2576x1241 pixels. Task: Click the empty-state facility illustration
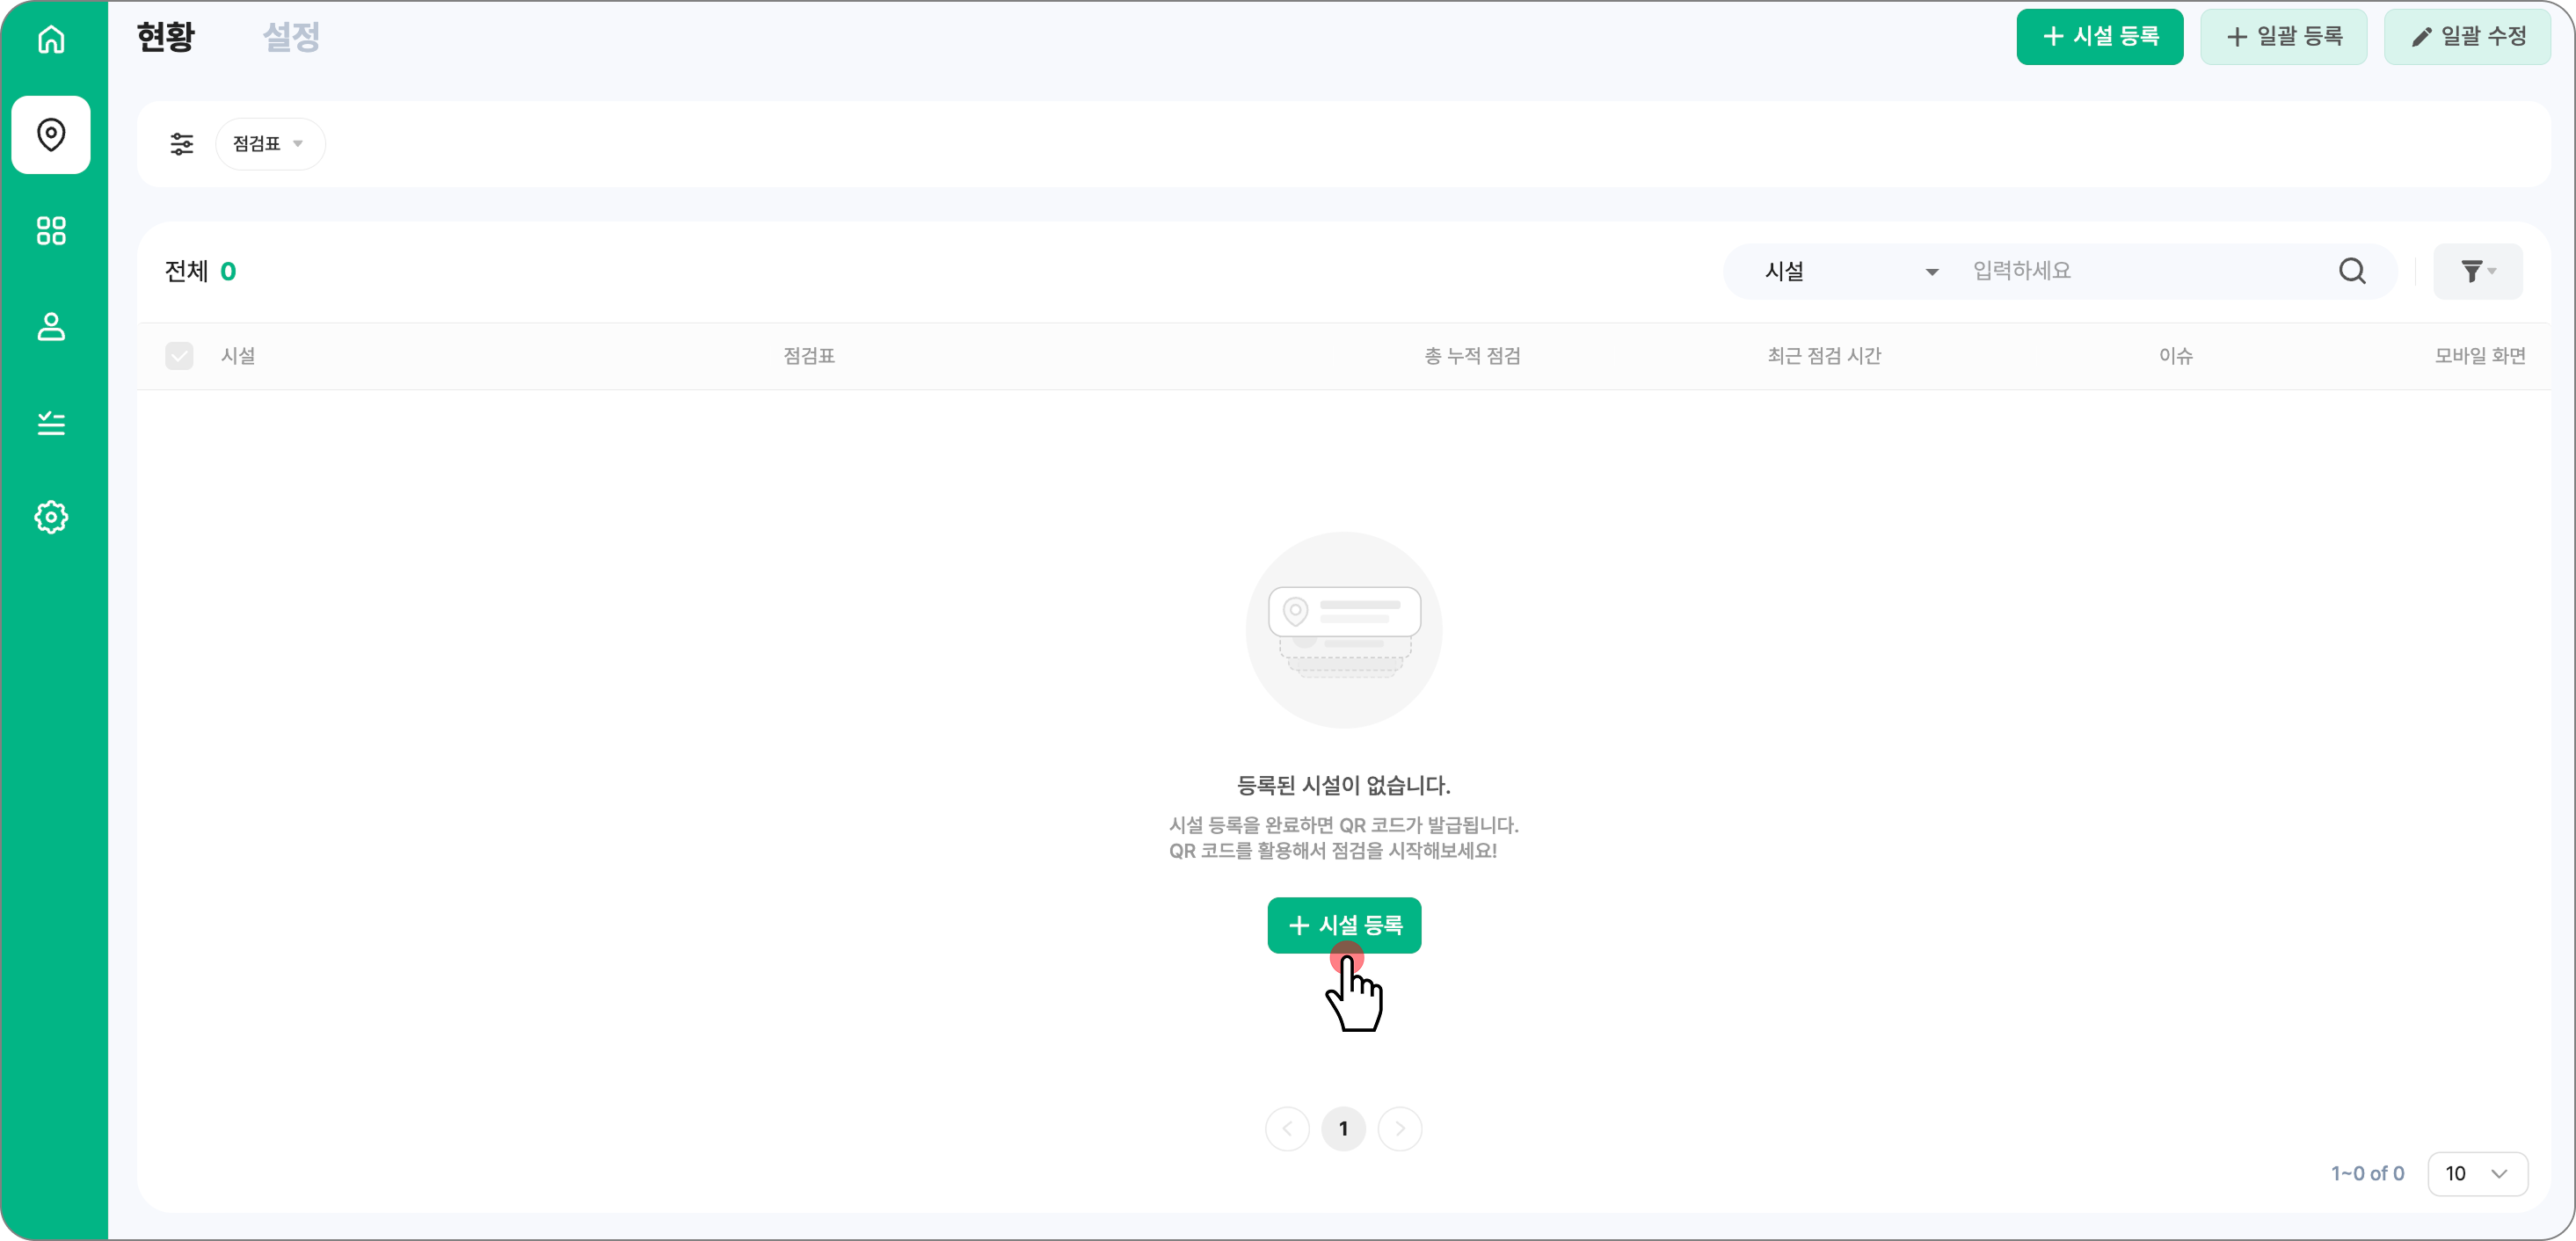click(x=1344, y=630)
